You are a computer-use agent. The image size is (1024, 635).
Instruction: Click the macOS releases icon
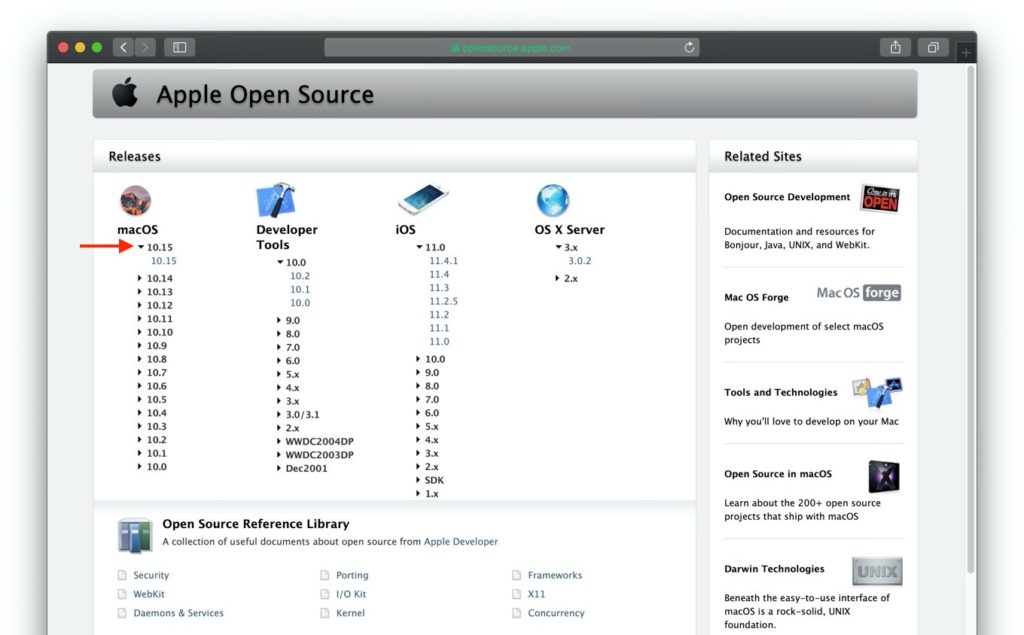136,199
